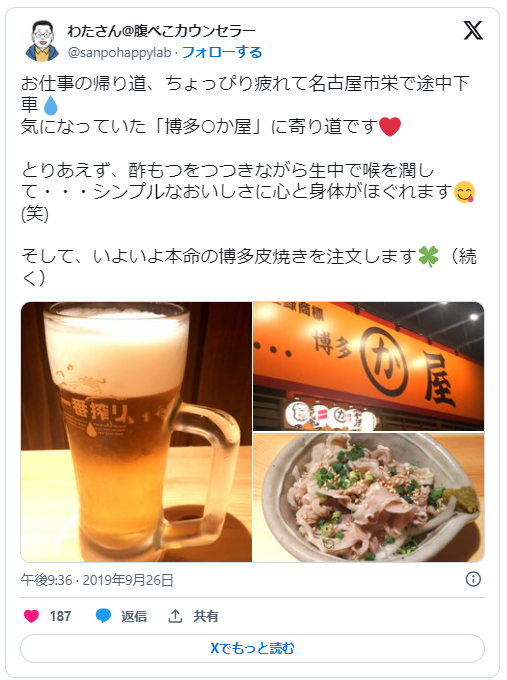This screenshot has width=507, height=680.
Task: Open the tweet info circle icon
Action: (x=473, y=579)
